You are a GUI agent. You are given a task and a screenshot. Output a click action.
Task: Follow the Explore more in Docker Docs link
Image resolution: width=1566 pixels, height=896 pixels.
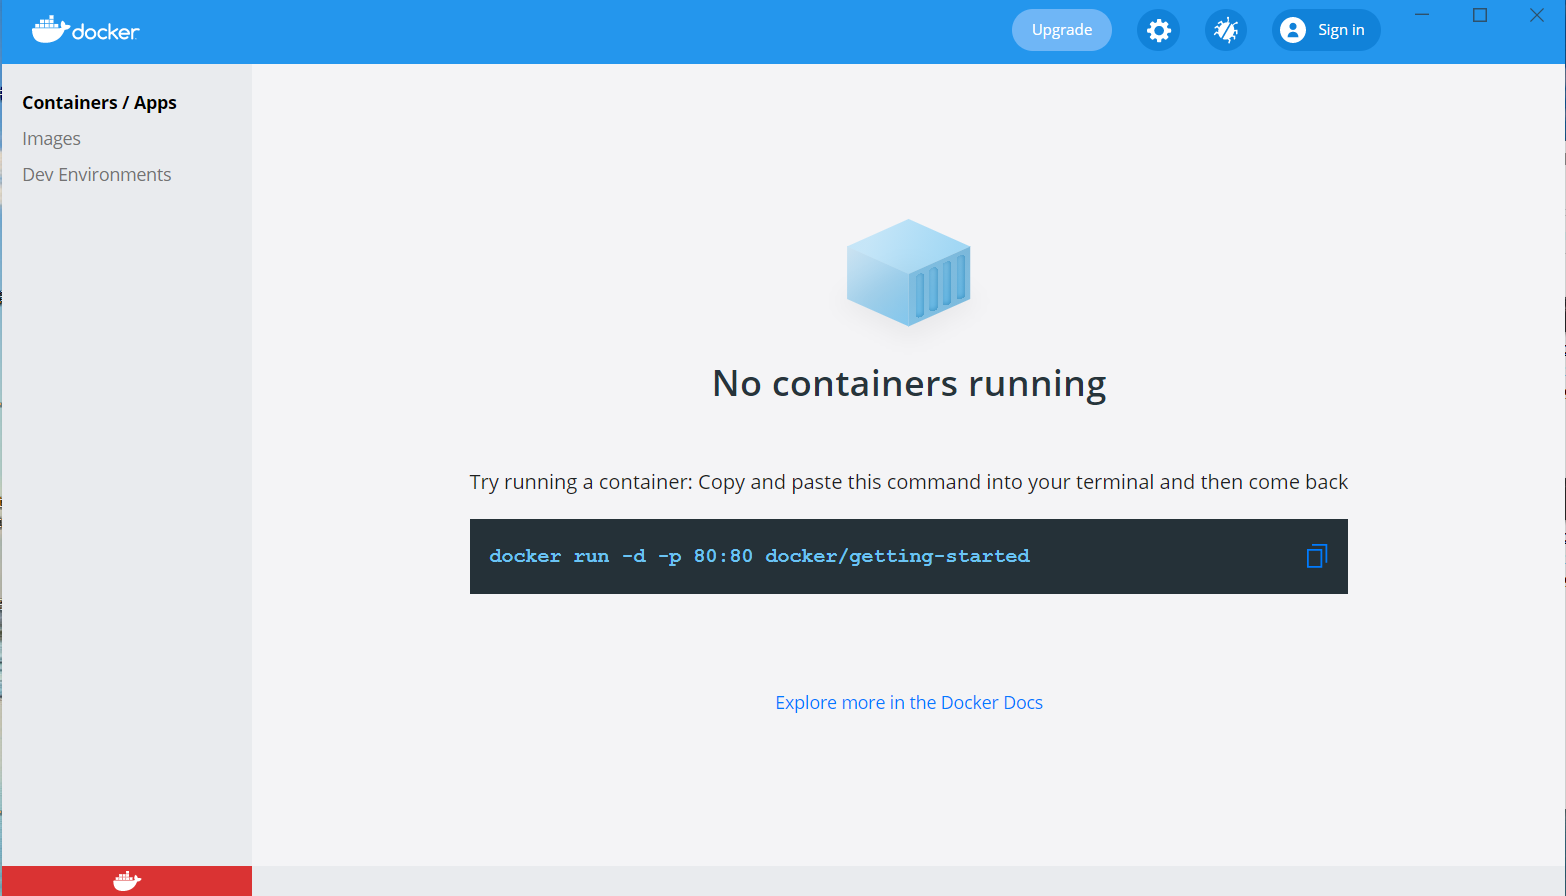point(909,703)
